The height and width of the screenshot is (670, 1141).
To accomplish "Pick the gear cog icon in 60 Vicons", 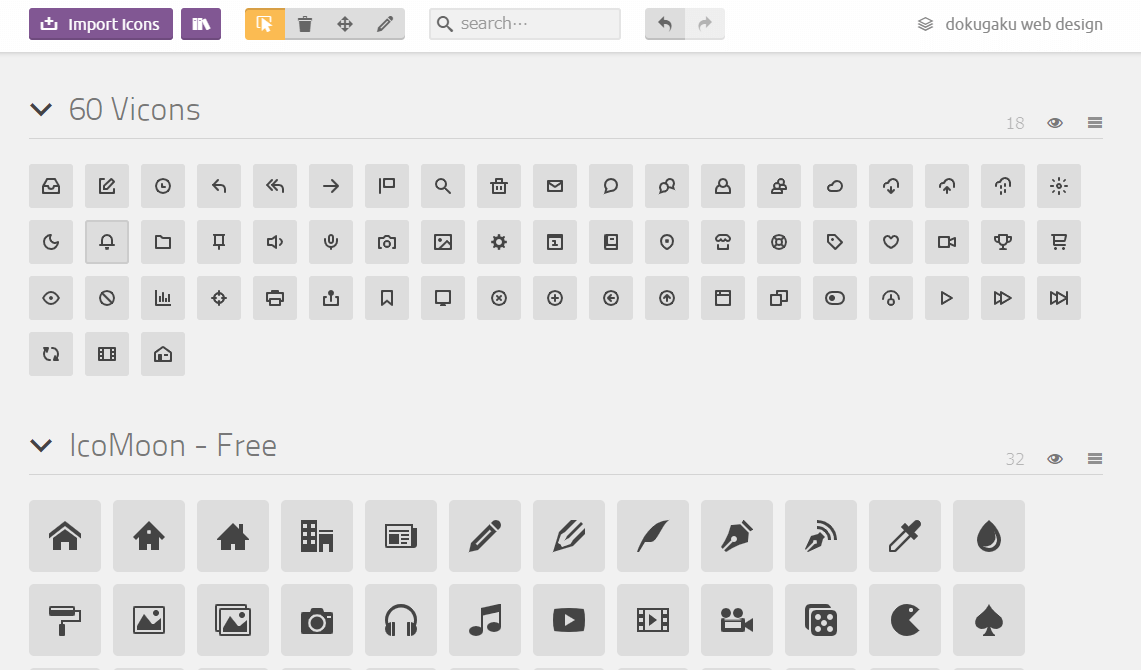I will click(499, 242).
